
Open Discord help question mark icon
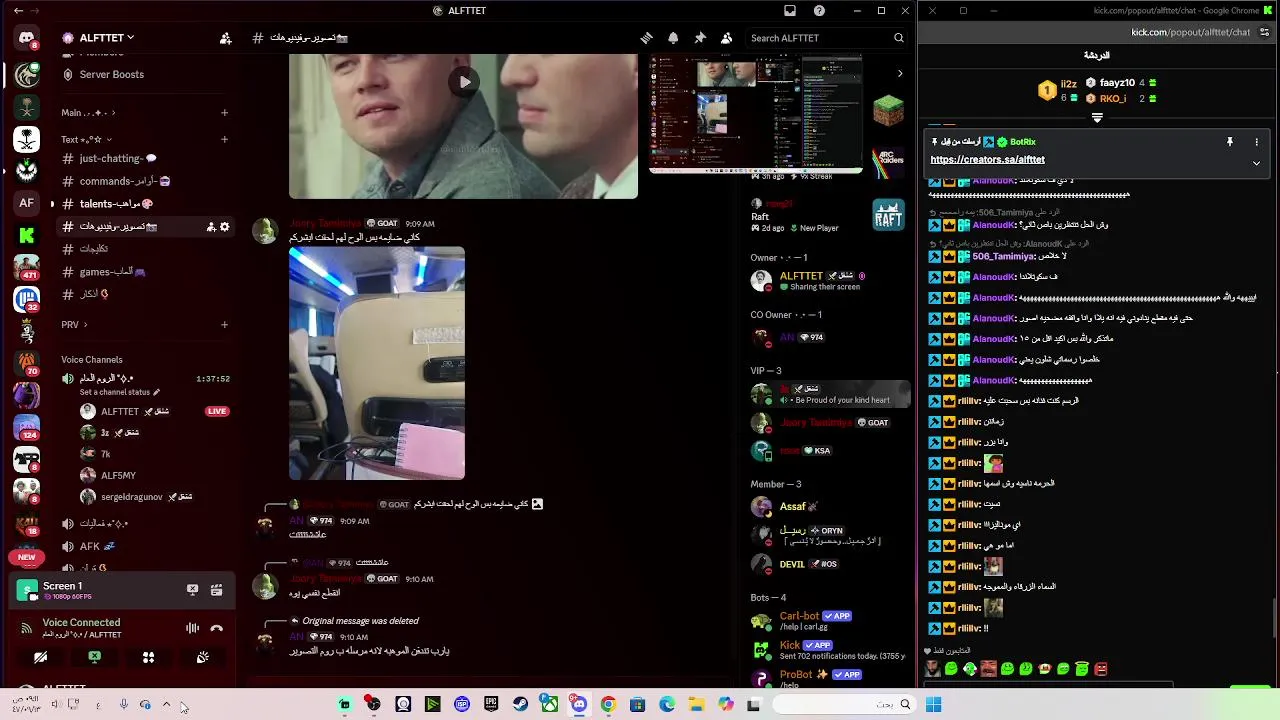point(820,11)
